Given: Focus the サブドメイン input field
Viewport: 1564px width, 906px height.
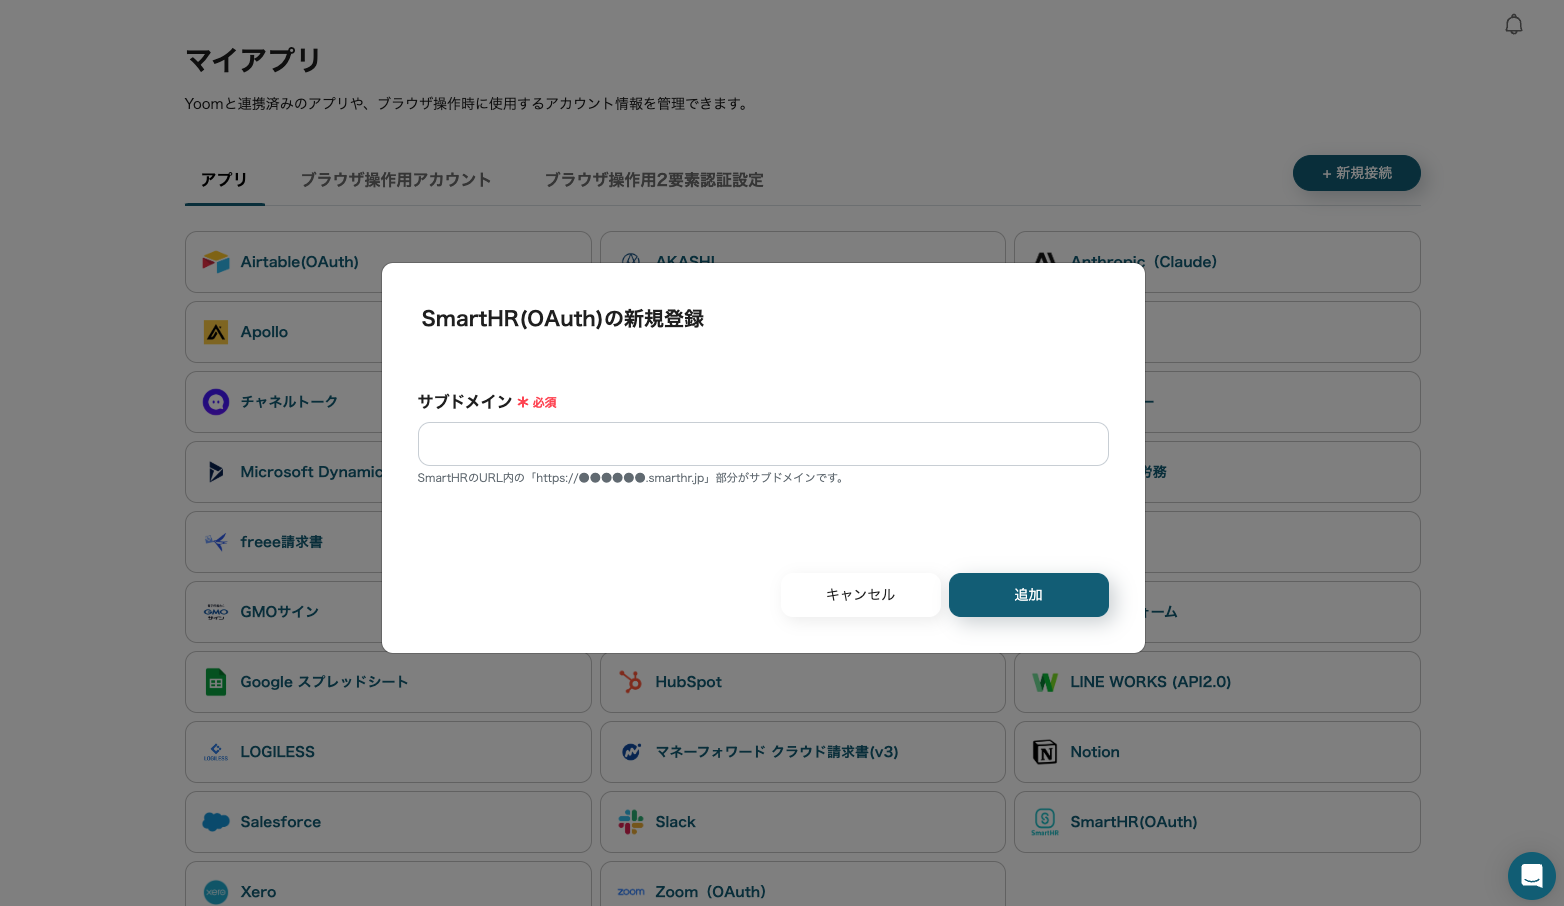Looking at the screenshot, I should [763, 444].
